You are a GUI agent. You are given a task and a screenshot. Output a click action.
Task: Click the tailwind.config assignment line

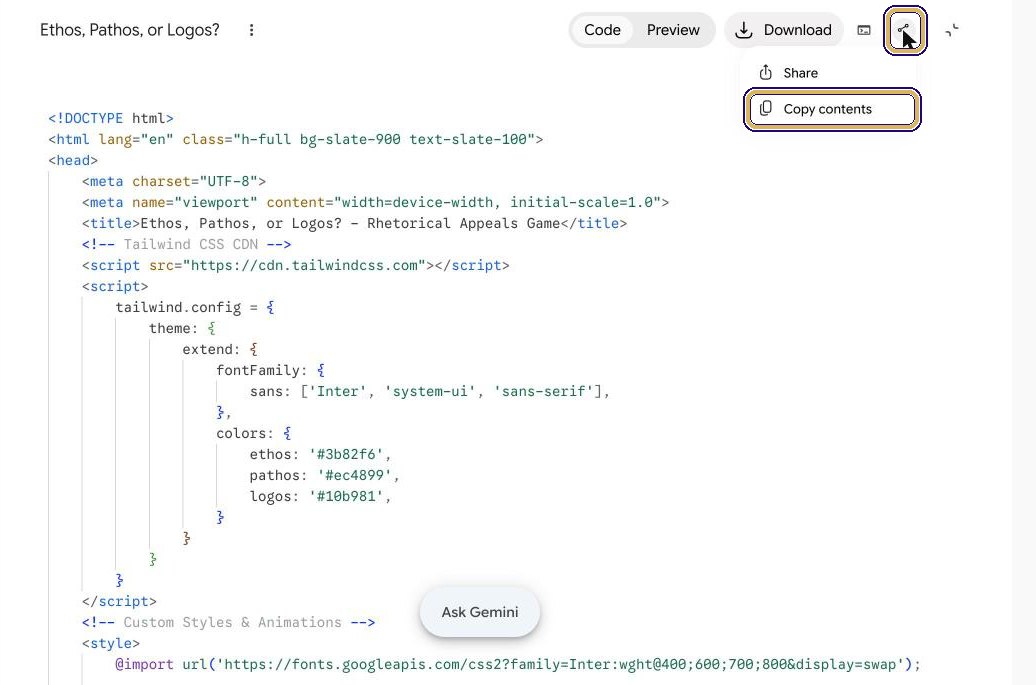coord(195,307)
